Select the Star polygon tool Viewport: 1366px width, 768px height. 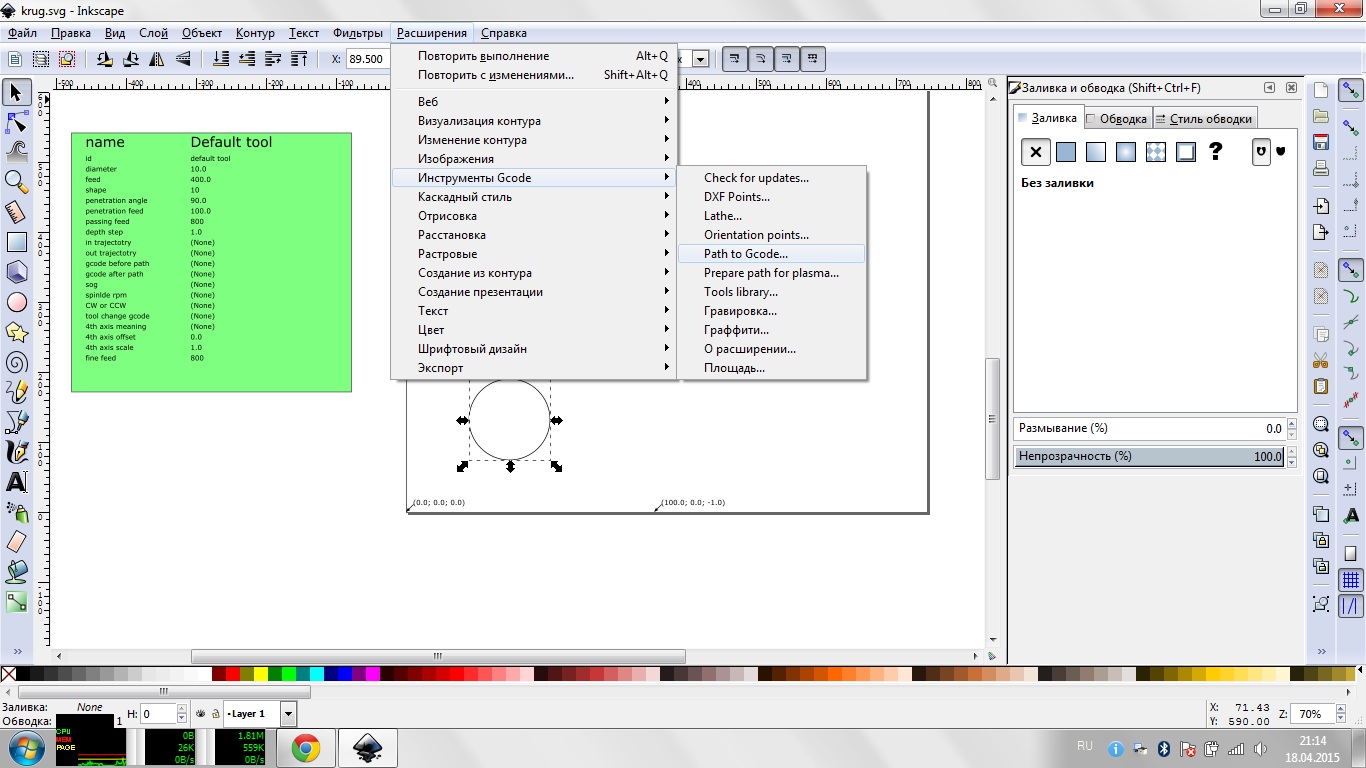16,331
